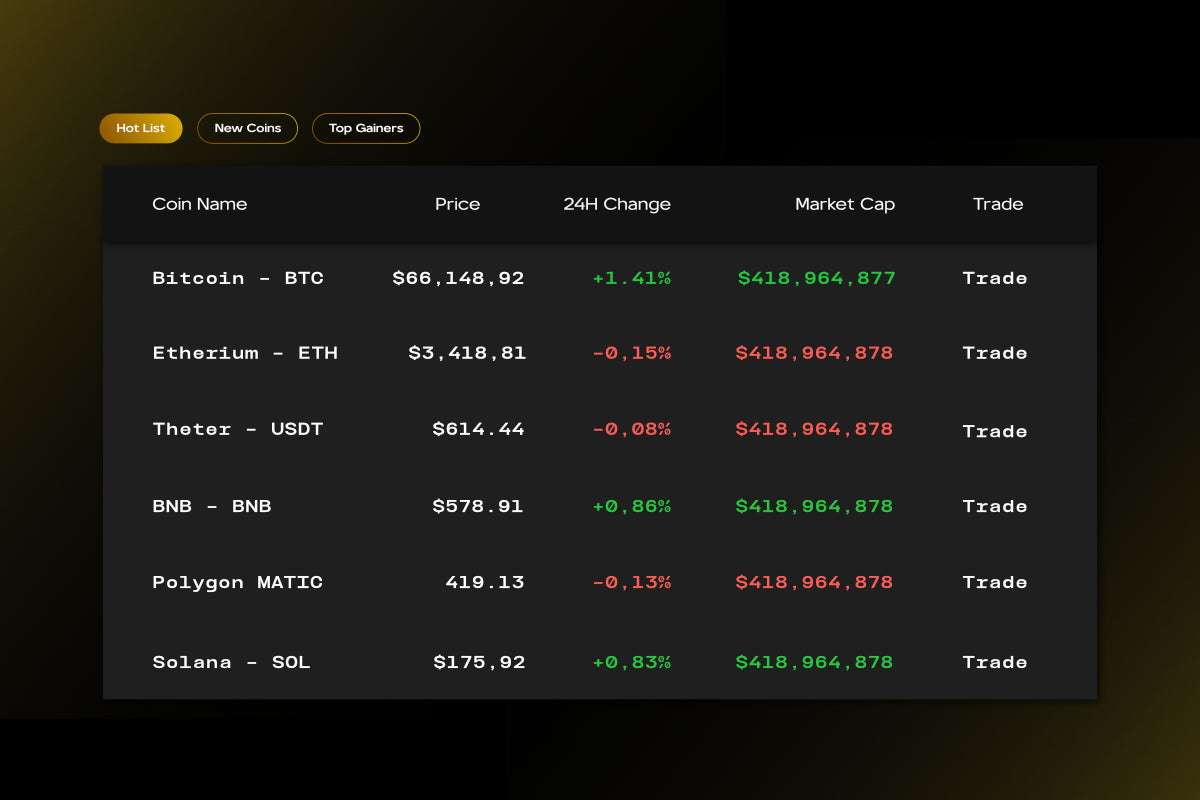Sort by the Coin Name column header
Image resolution: width=1200 pixels, height=800 pixels.
[199, 204]
